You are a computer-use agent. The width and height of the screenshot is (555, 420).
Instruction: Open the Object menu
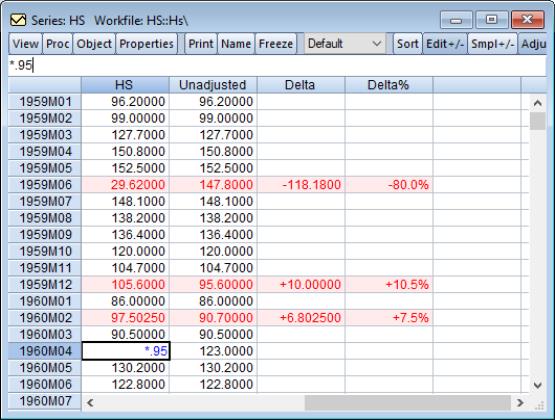(94, 44)
